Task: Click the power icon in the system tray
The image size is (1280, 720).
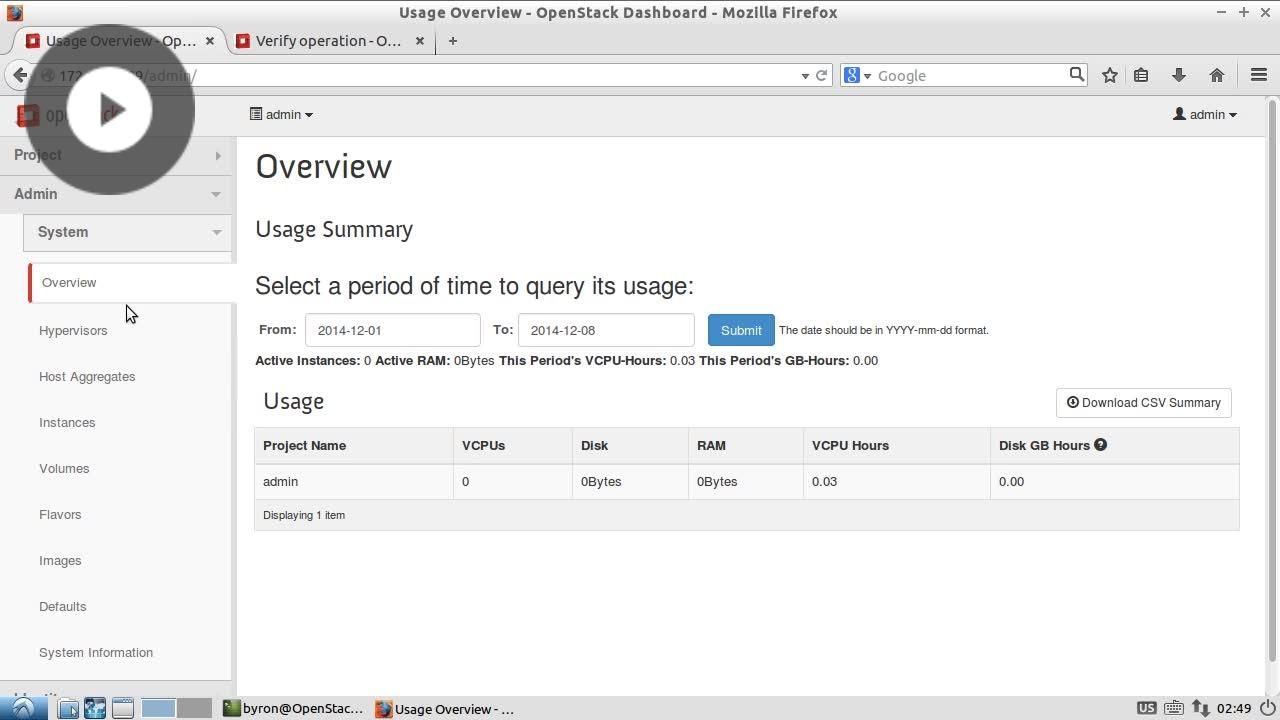Action: tap(1268, 709)
